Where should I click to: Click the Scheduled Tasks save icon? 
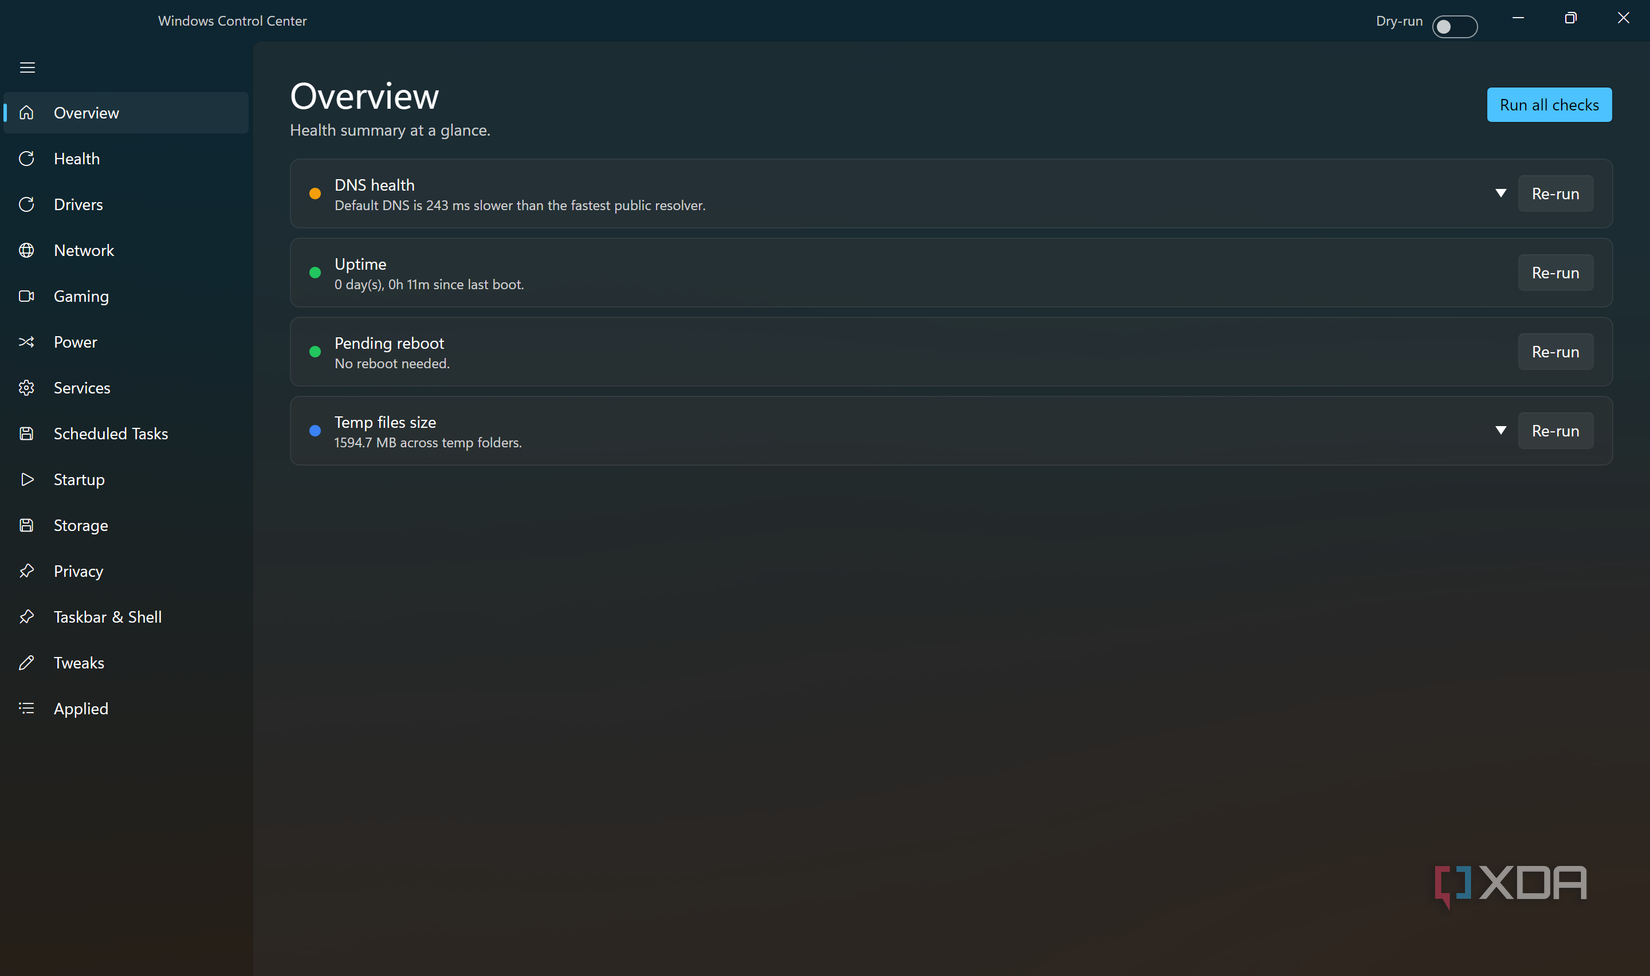(27, 434)
